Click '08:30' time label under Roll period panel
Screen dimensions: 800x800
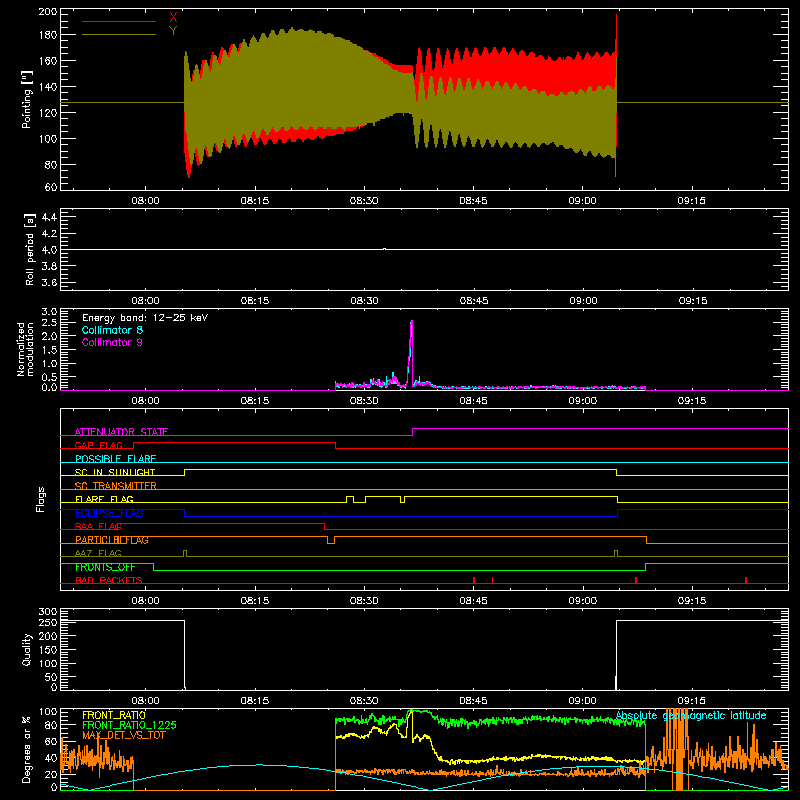(x=364, y=301)
